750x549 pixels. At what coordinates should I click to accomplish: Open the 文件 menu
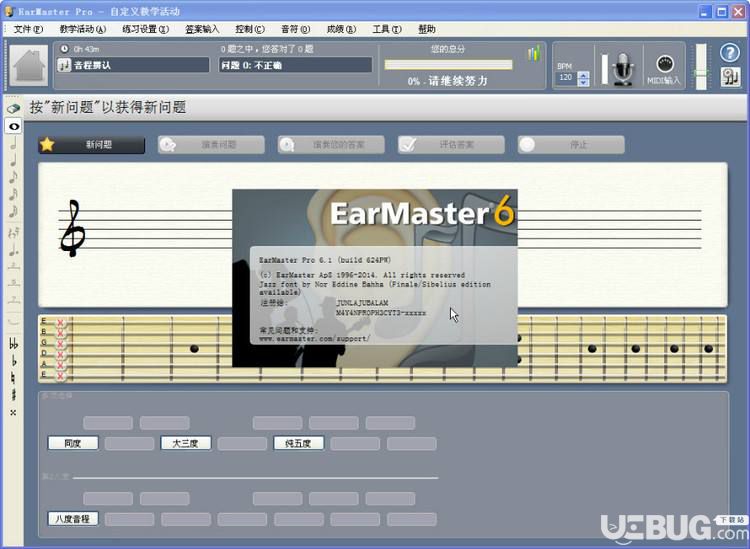[x=28, y=29]
